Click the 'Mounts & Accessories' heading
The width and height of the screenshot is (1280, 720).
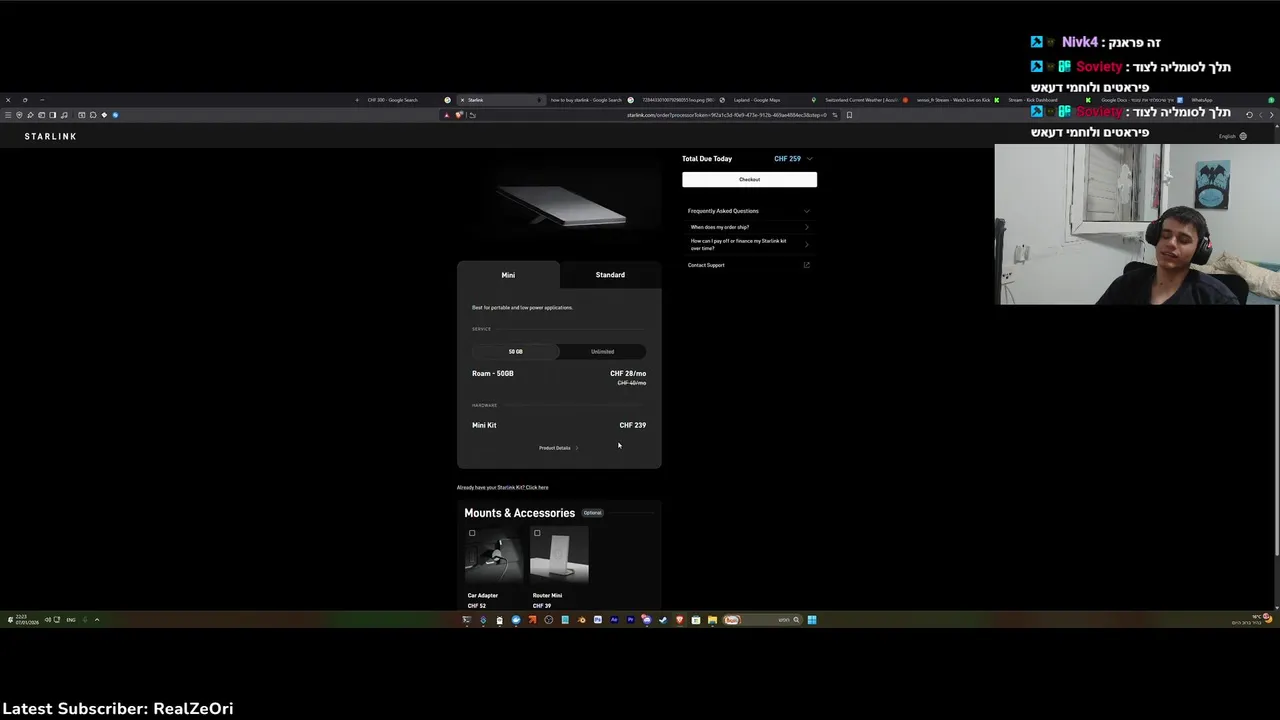coord(519,513)
